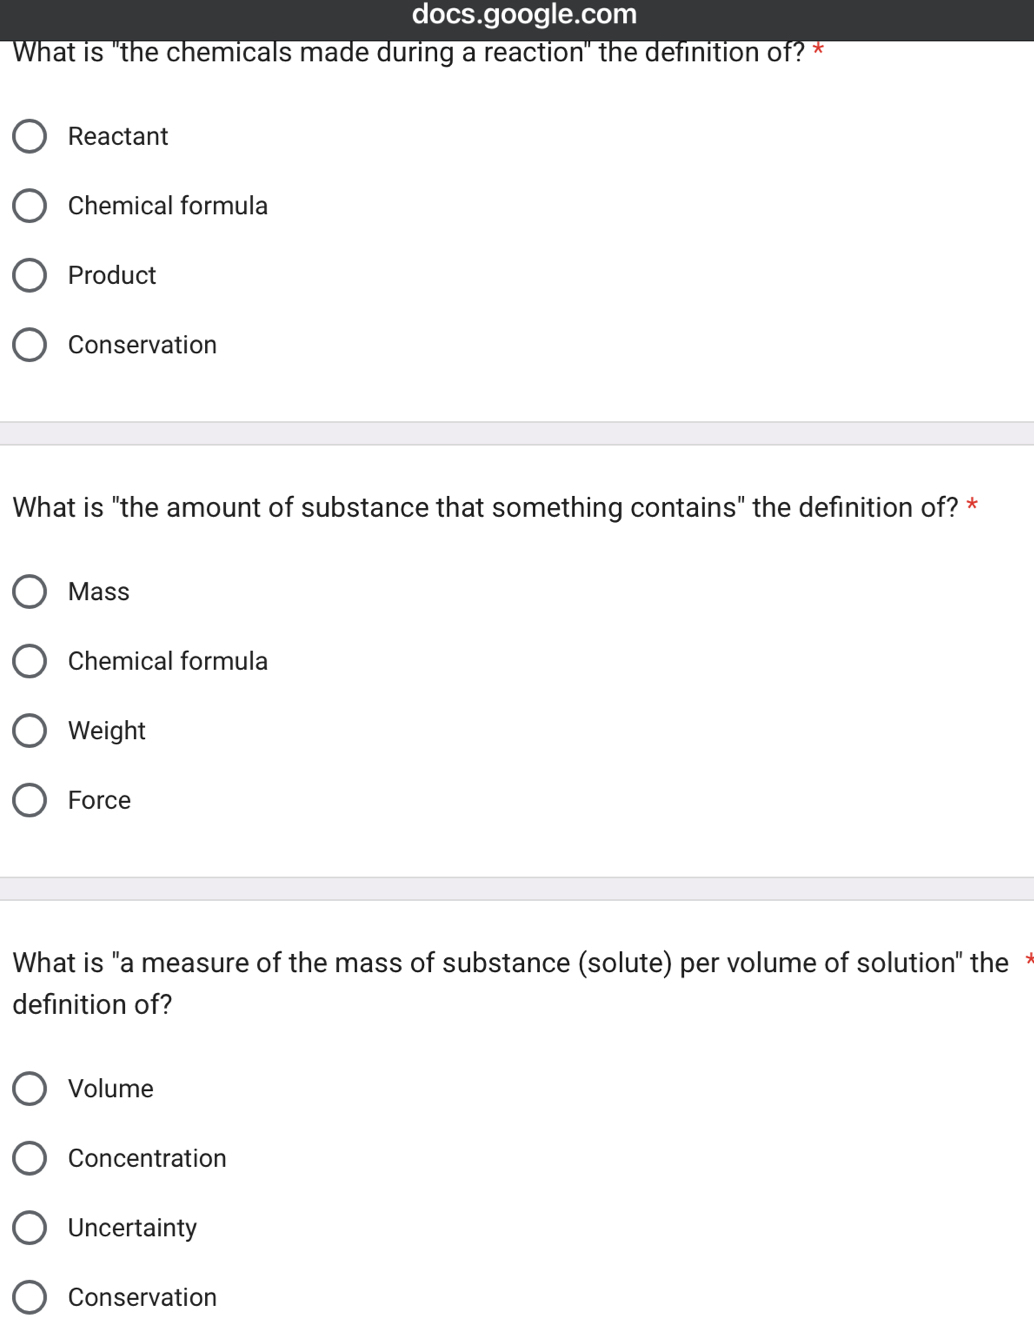Pick the Force radio option
1034x1335 pixels.
[x=30, y=800]
